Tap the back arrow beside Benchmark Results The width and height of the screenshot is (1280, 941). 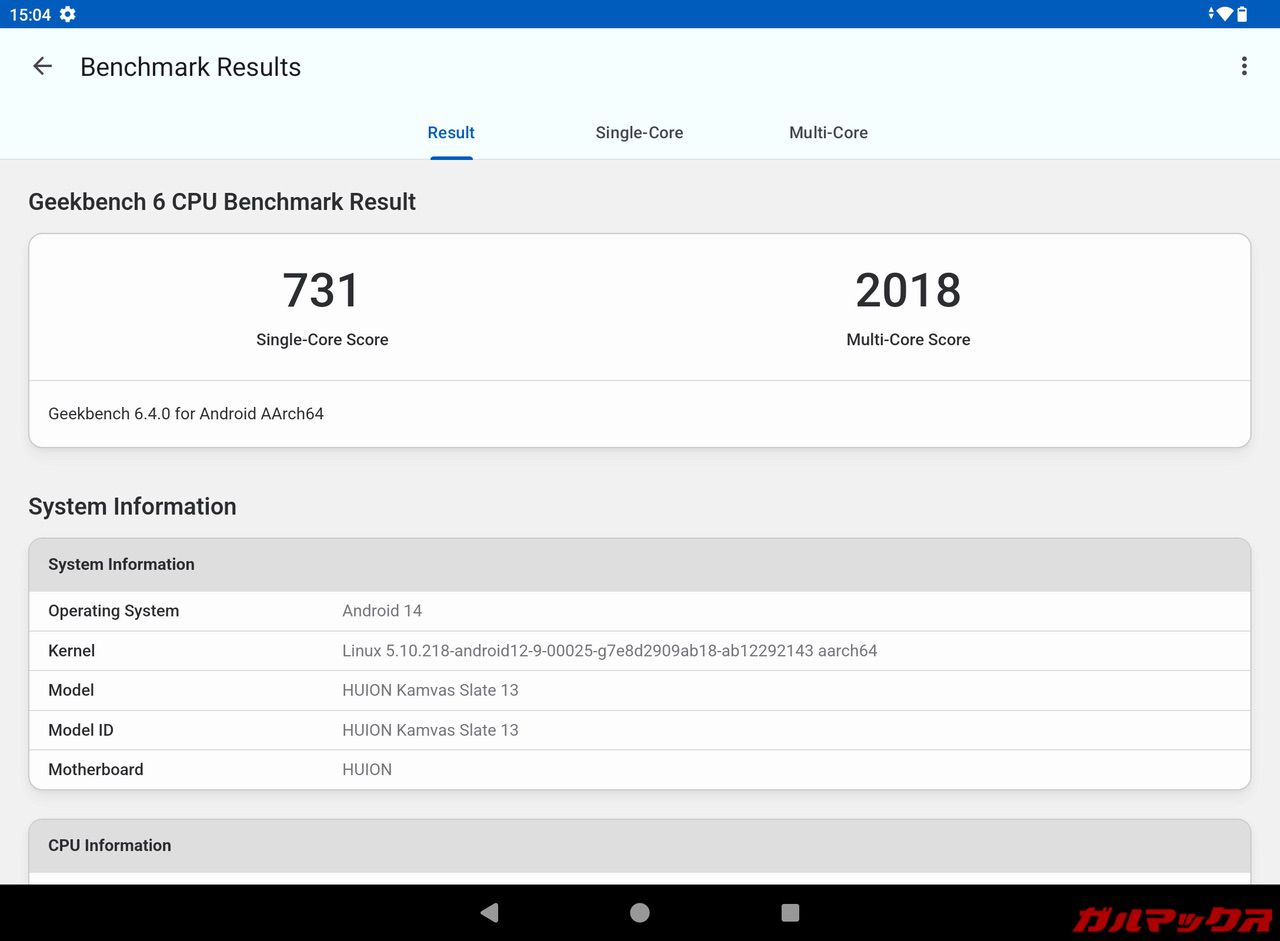click(42, 67)
